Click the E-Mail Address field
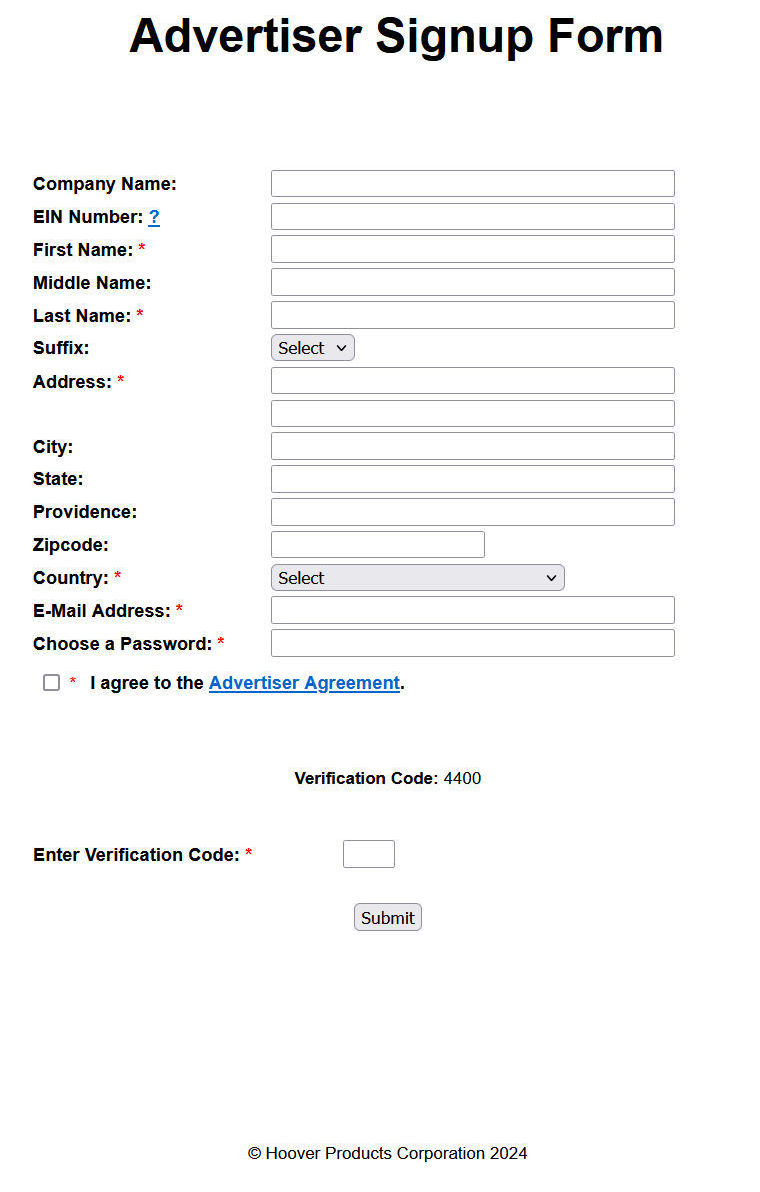 473,610
